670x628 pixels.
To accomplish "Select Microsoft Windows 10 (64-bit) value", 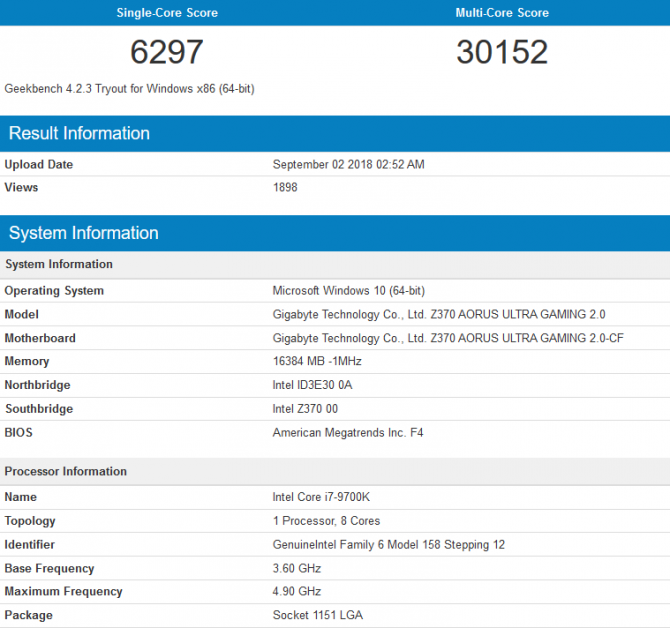I will tap(349, 291).
